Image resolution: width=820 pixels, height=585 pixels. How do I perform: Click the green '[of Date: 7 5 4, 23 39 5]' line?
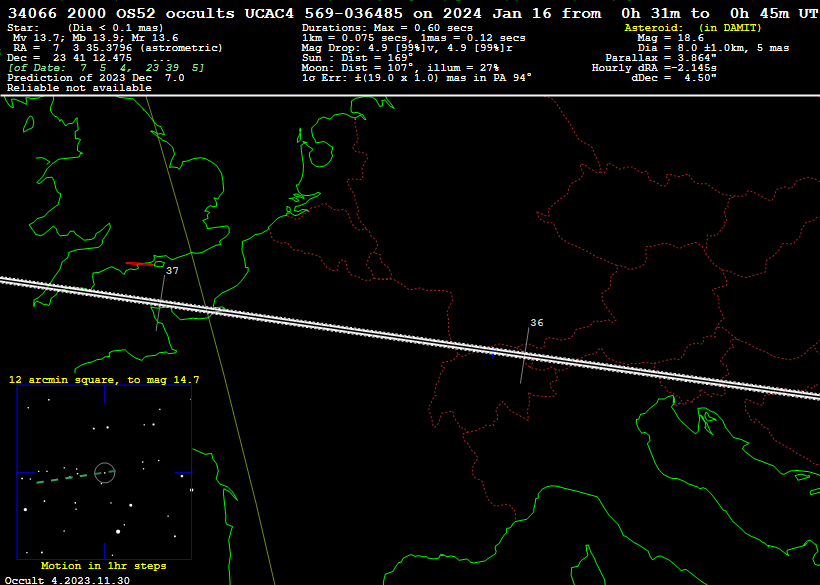[x=106, y=68]
